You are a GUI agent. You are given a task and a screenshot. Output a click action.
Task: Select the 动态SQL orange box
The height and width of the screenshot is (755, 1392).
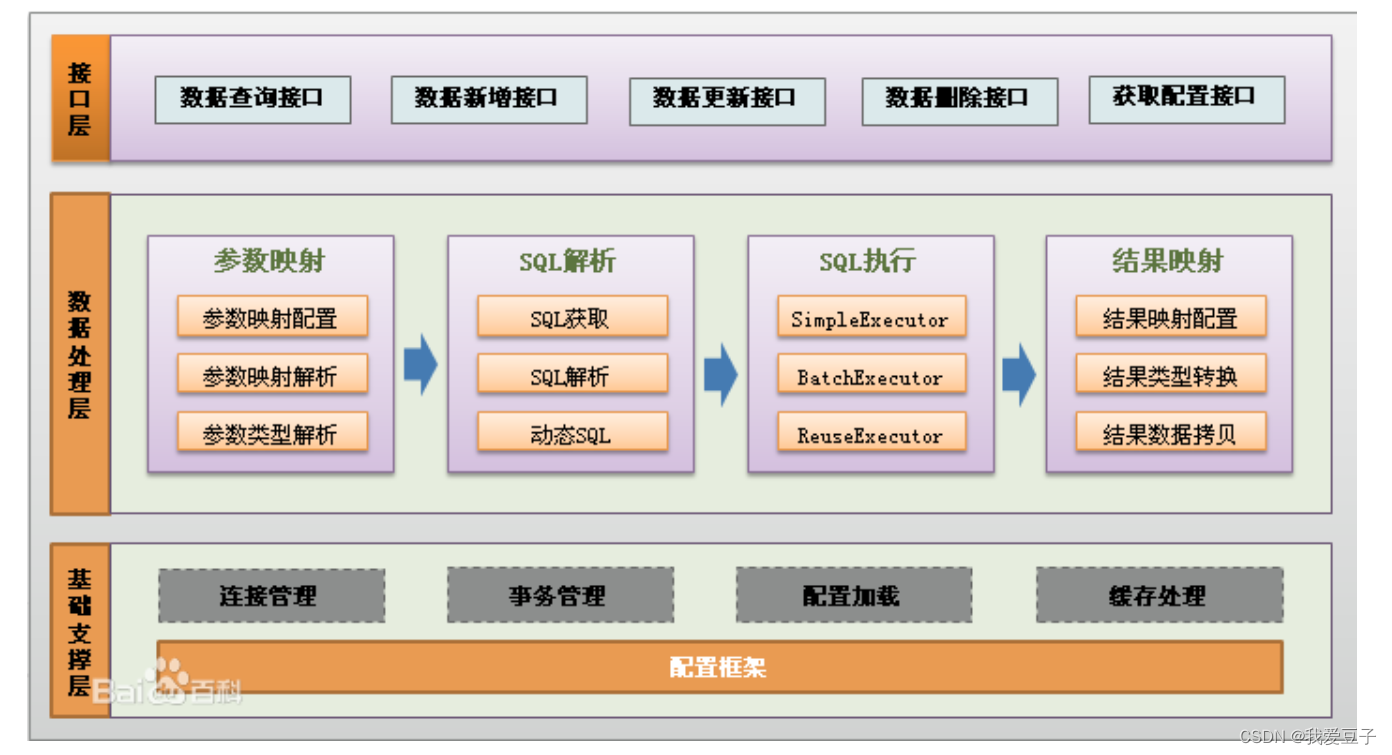572,433
